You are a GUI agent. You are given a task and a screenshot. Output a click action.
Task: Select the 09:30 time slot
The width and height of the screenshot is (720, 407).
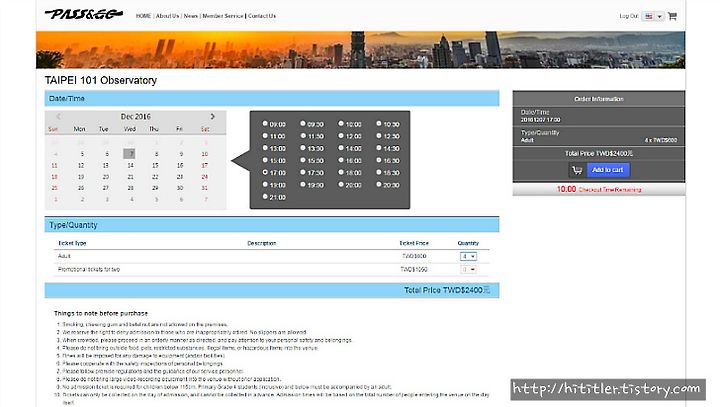pos(303,124)
